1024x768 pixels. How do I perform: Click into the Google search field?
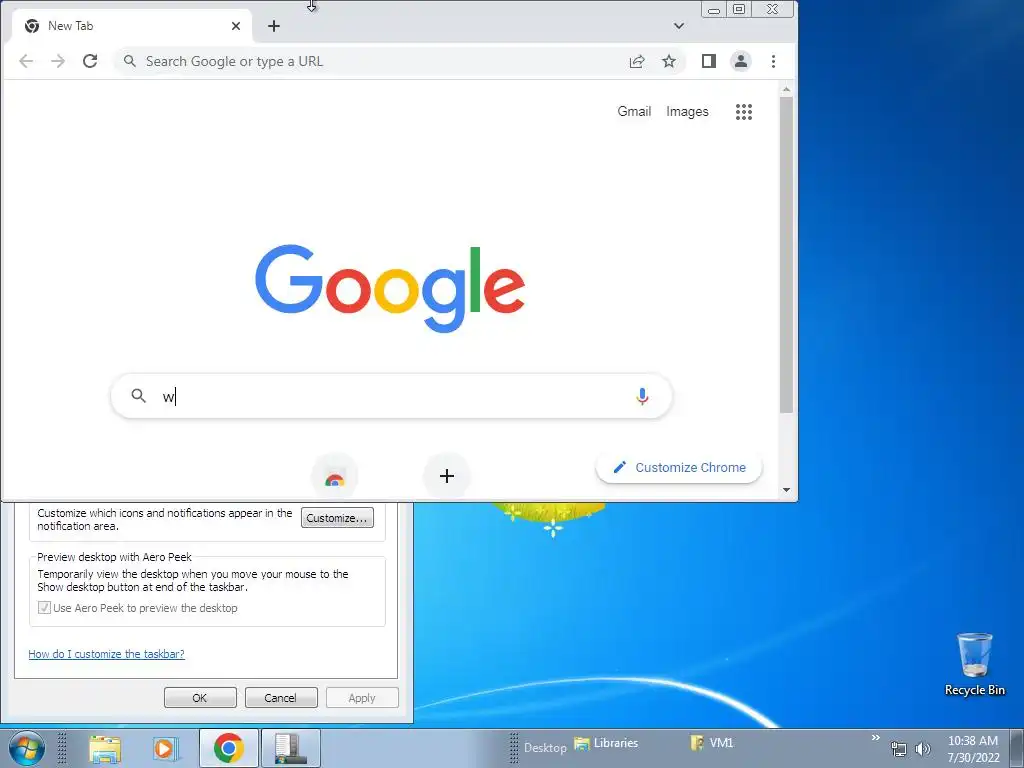coord(392,396)
